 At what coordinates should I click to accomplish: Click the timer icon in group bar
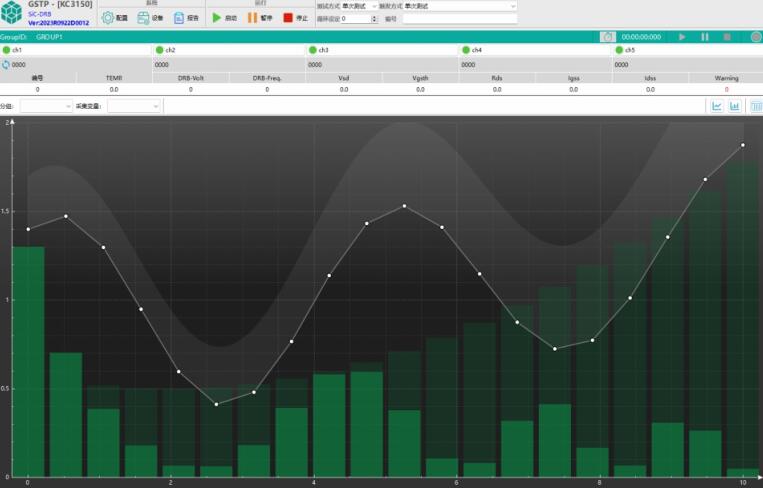[x=607, y=37]
